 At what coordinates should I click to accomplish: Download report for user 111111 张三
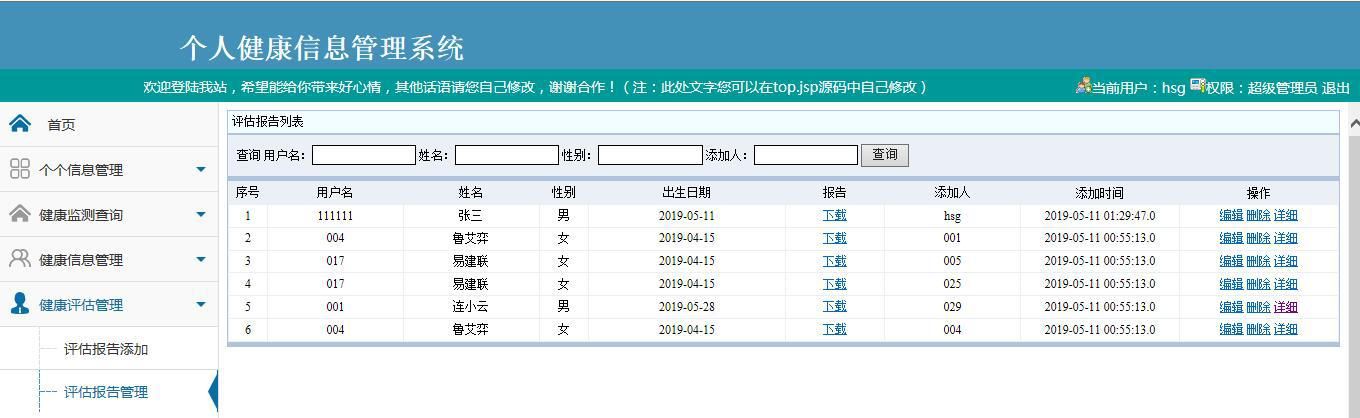(x=834, y=215)
